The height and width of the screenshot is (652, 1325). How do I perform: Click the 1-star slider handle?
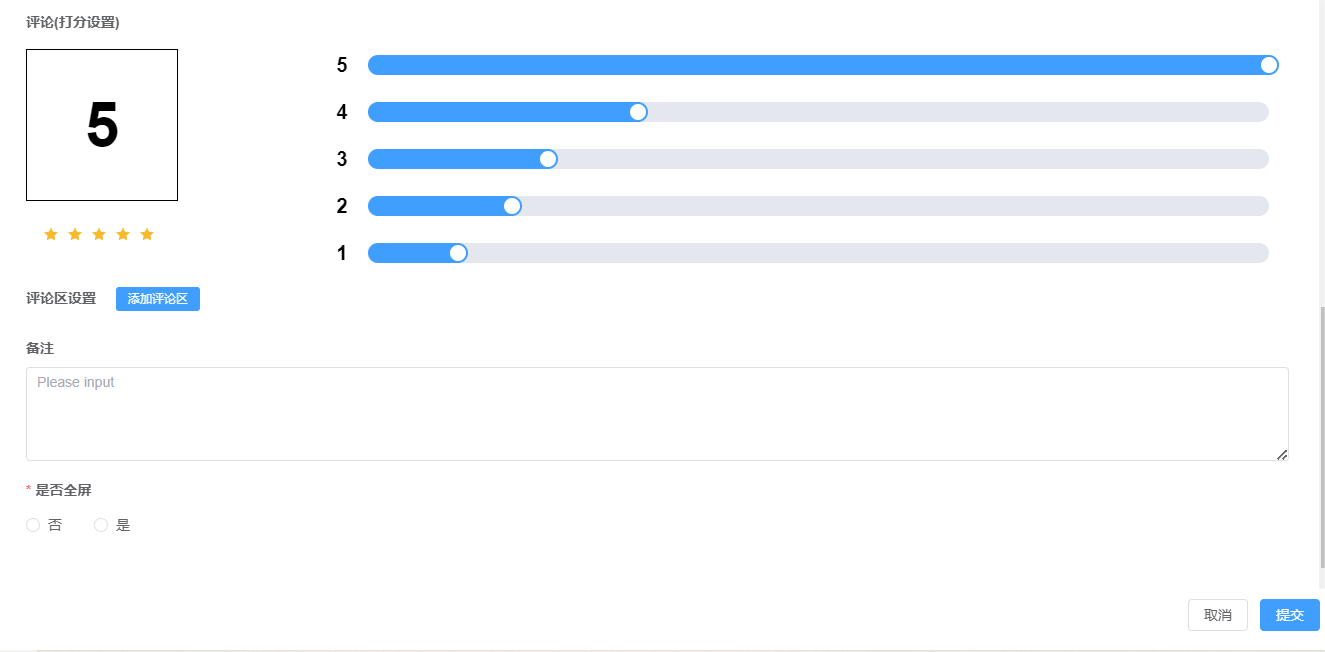[458, 253]
